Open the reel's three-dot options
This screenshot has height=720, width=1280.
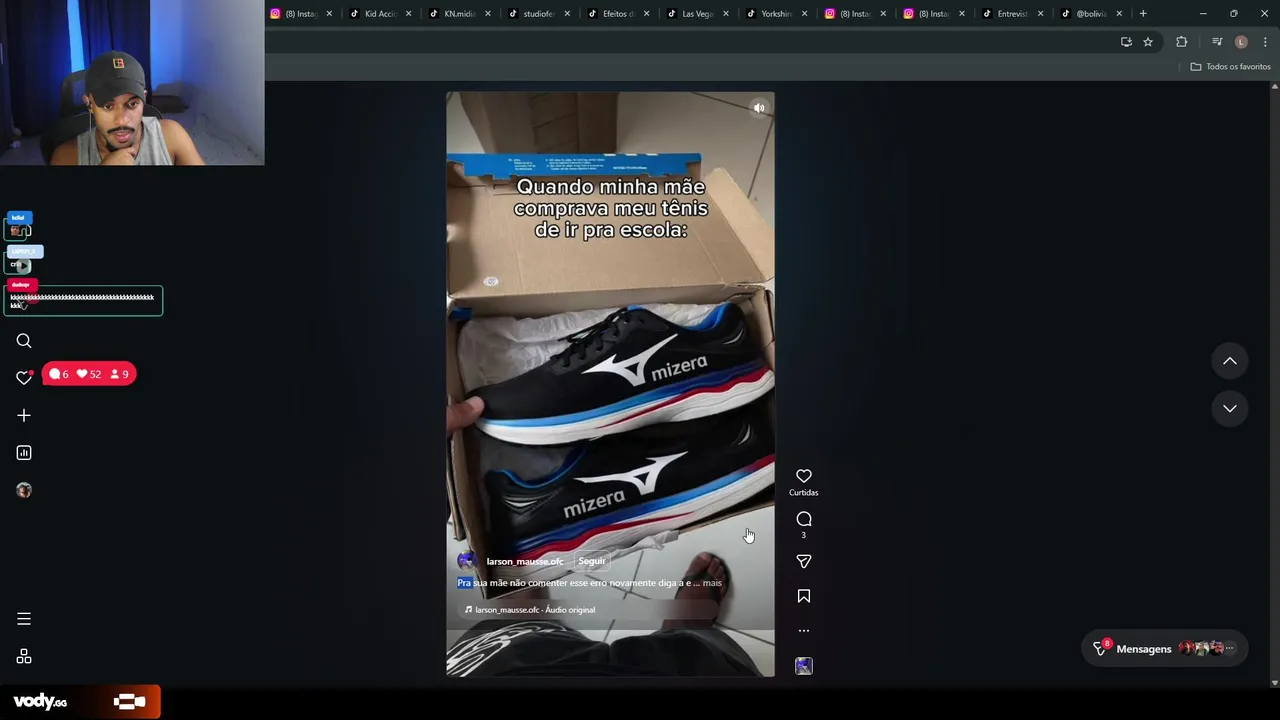(x=804, y=631)
